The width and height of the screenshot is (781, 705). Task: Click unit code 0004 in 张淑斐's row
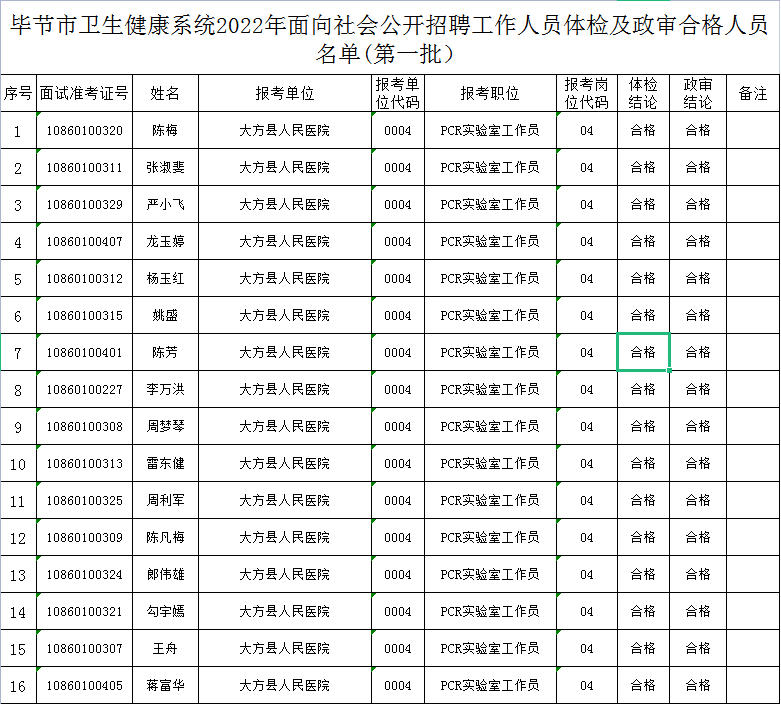point(397,167)
